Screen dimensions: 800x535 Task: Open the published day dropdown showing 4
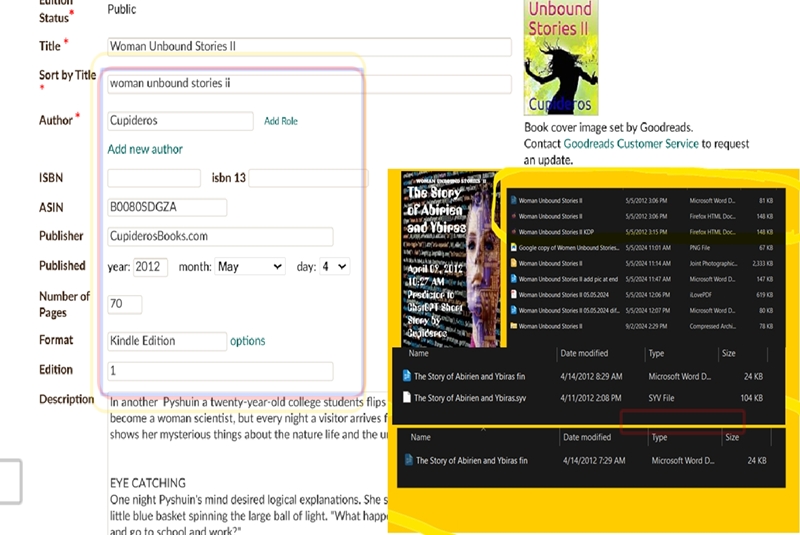coord(333,267)
